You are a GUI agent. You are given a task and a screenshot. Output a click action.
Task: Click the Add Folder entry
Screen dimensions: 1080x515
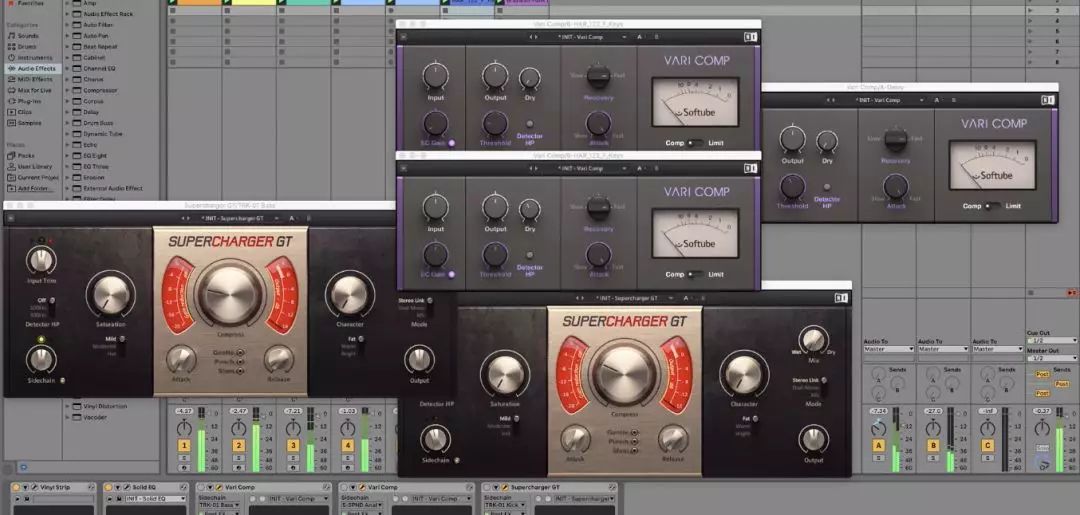pyautogui.click(x=32, y=188)
